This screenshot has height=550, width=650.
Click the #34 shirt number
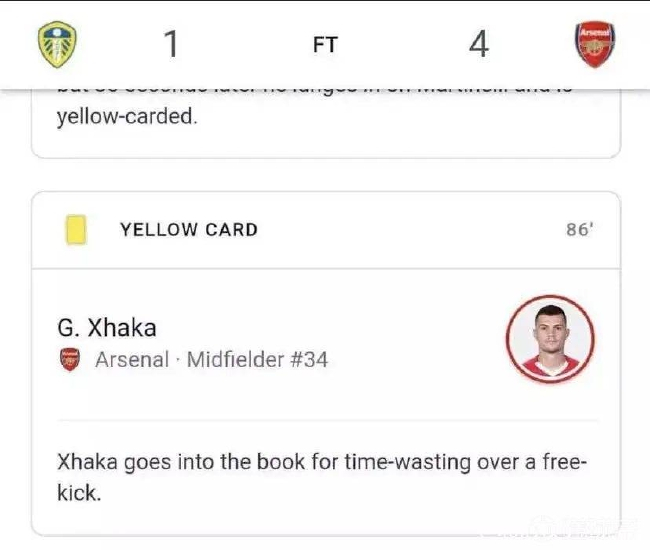[309, 359]
